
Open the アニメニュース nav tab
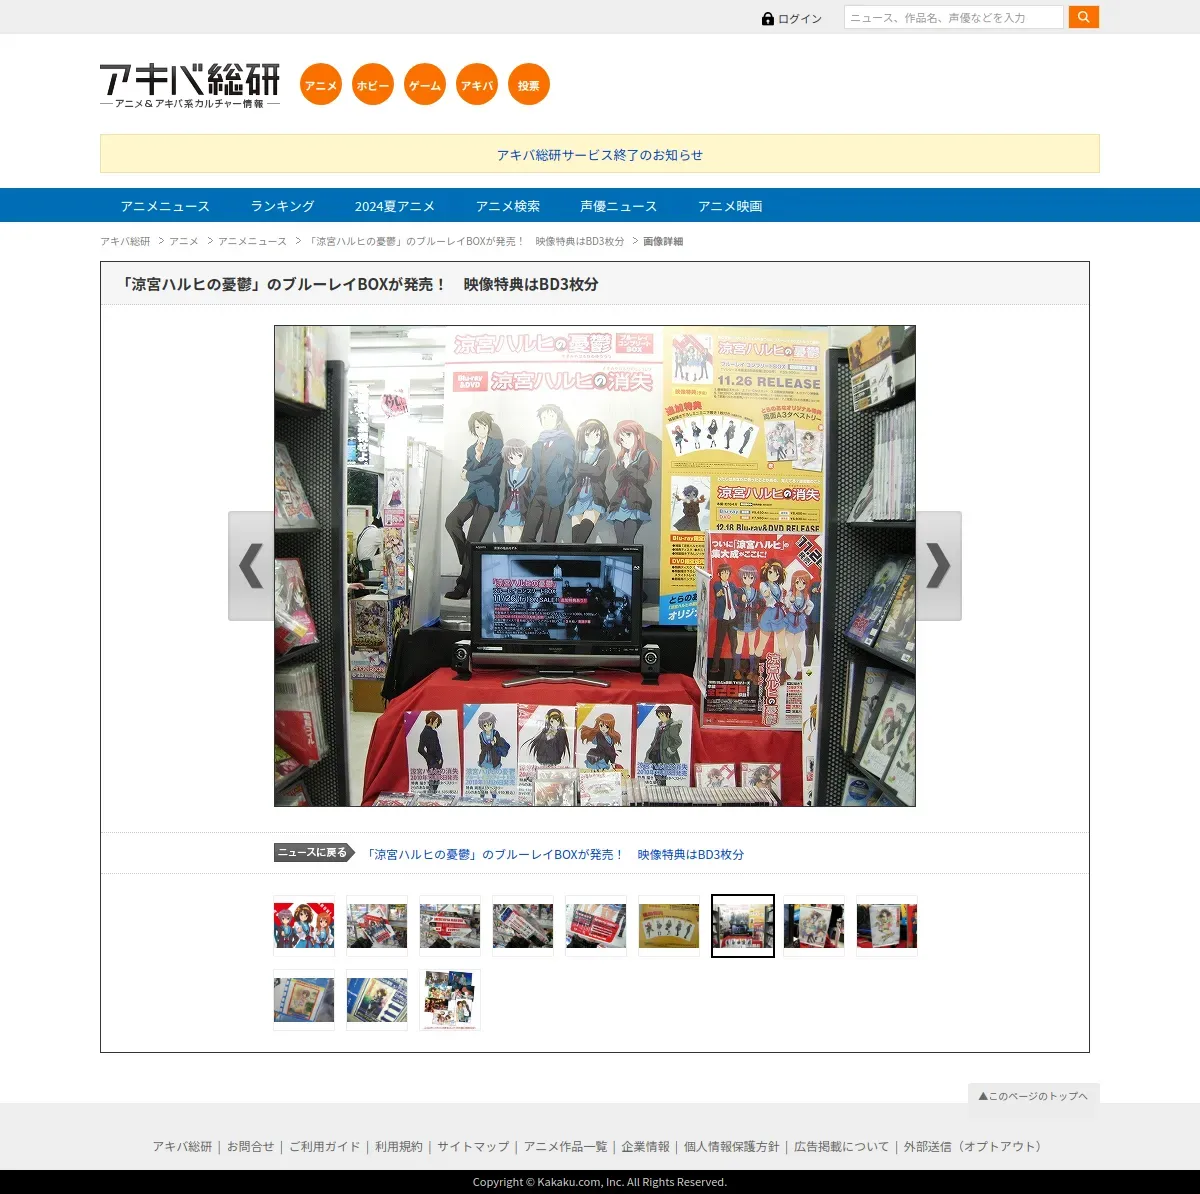165,206
